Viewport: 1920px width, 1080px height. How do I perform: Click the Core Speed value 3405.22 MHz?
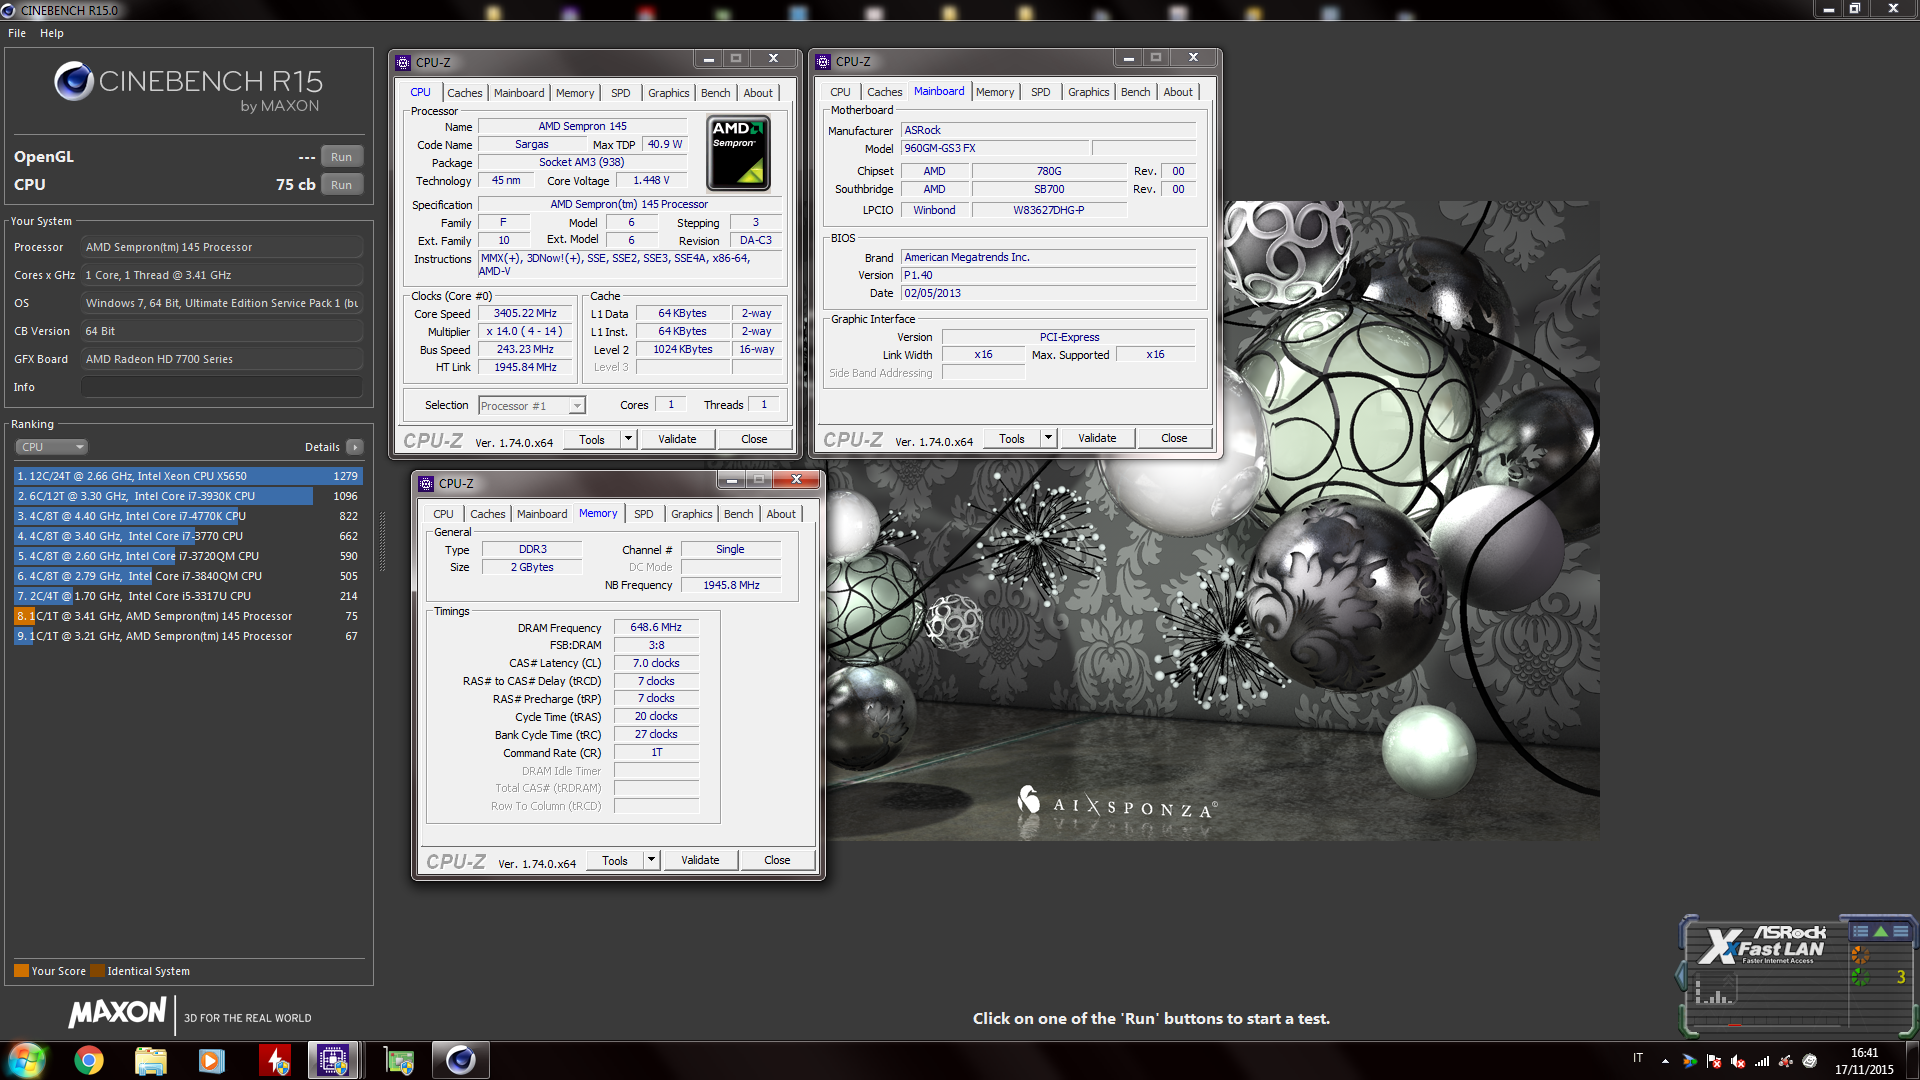point(525,313)
